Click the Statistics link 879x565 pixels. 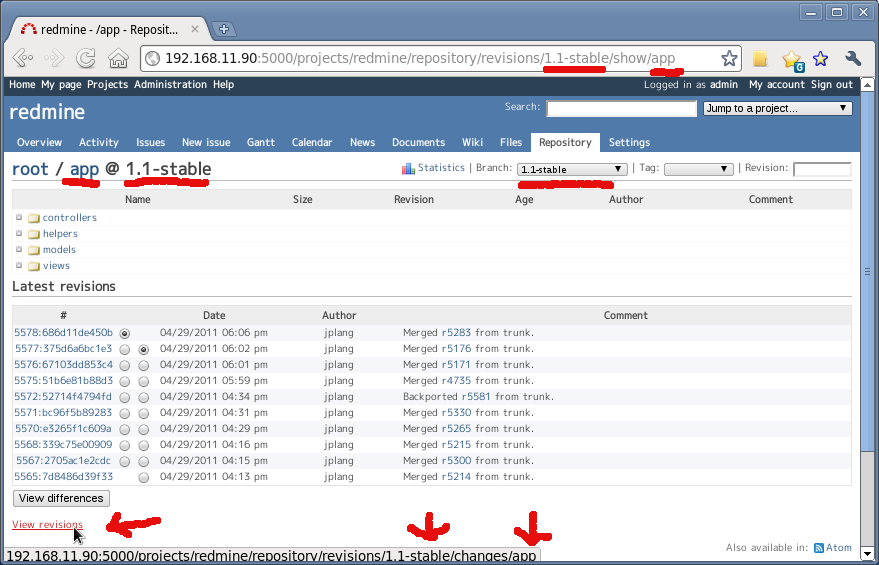coord(441,168)
